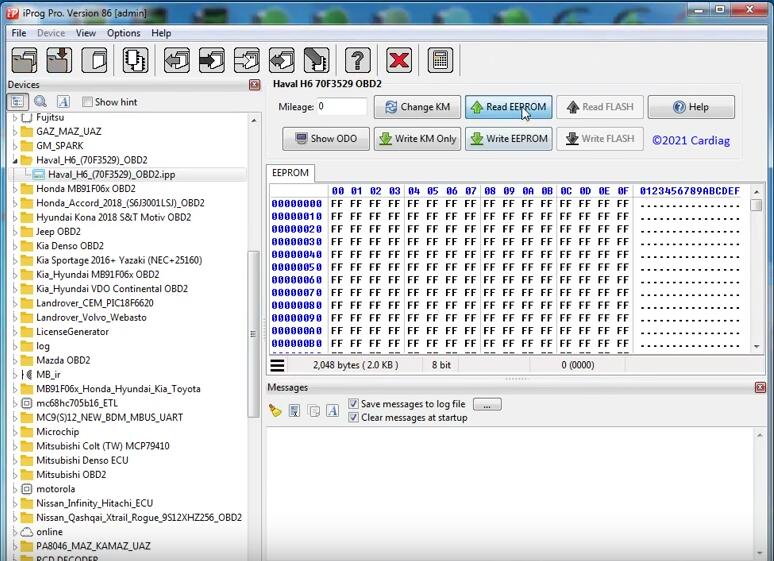Expand Kia Denso OBD2 folder
This screenshot has width=774, height=561.
click(x=15, y=246)
